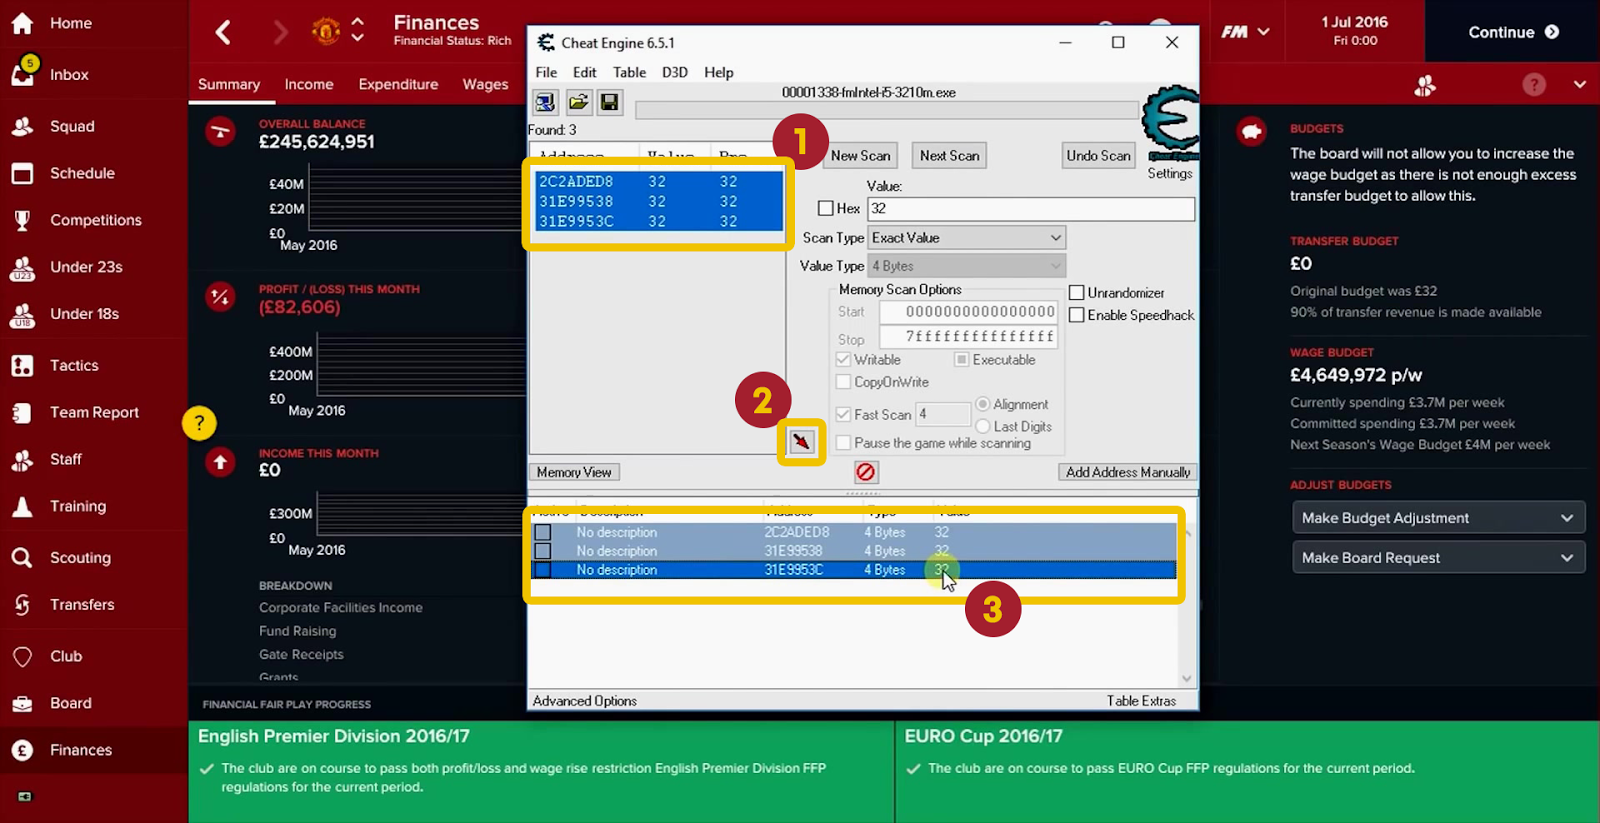Viewport: 1600px width, 823px height.
Task: Click Add Address Manually
Action: click(x=1128, y=472)
